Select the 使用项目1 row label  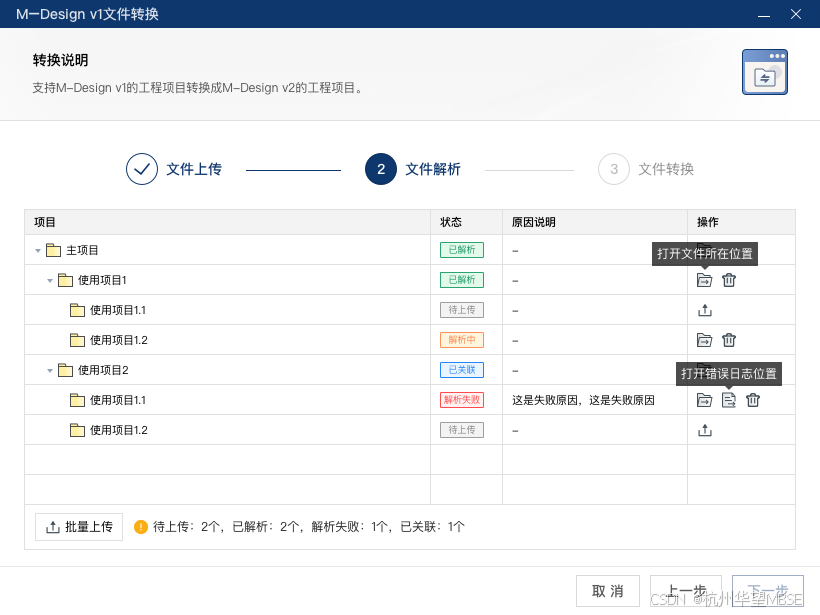click(102, 280)
